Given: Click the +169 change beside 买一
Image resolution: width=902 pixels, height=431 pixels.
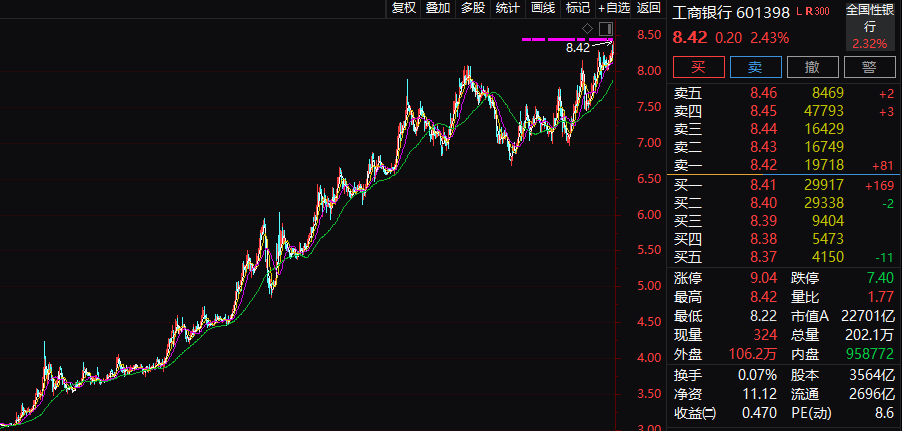Looking at the screenshot, I should (x=880, y=185).
